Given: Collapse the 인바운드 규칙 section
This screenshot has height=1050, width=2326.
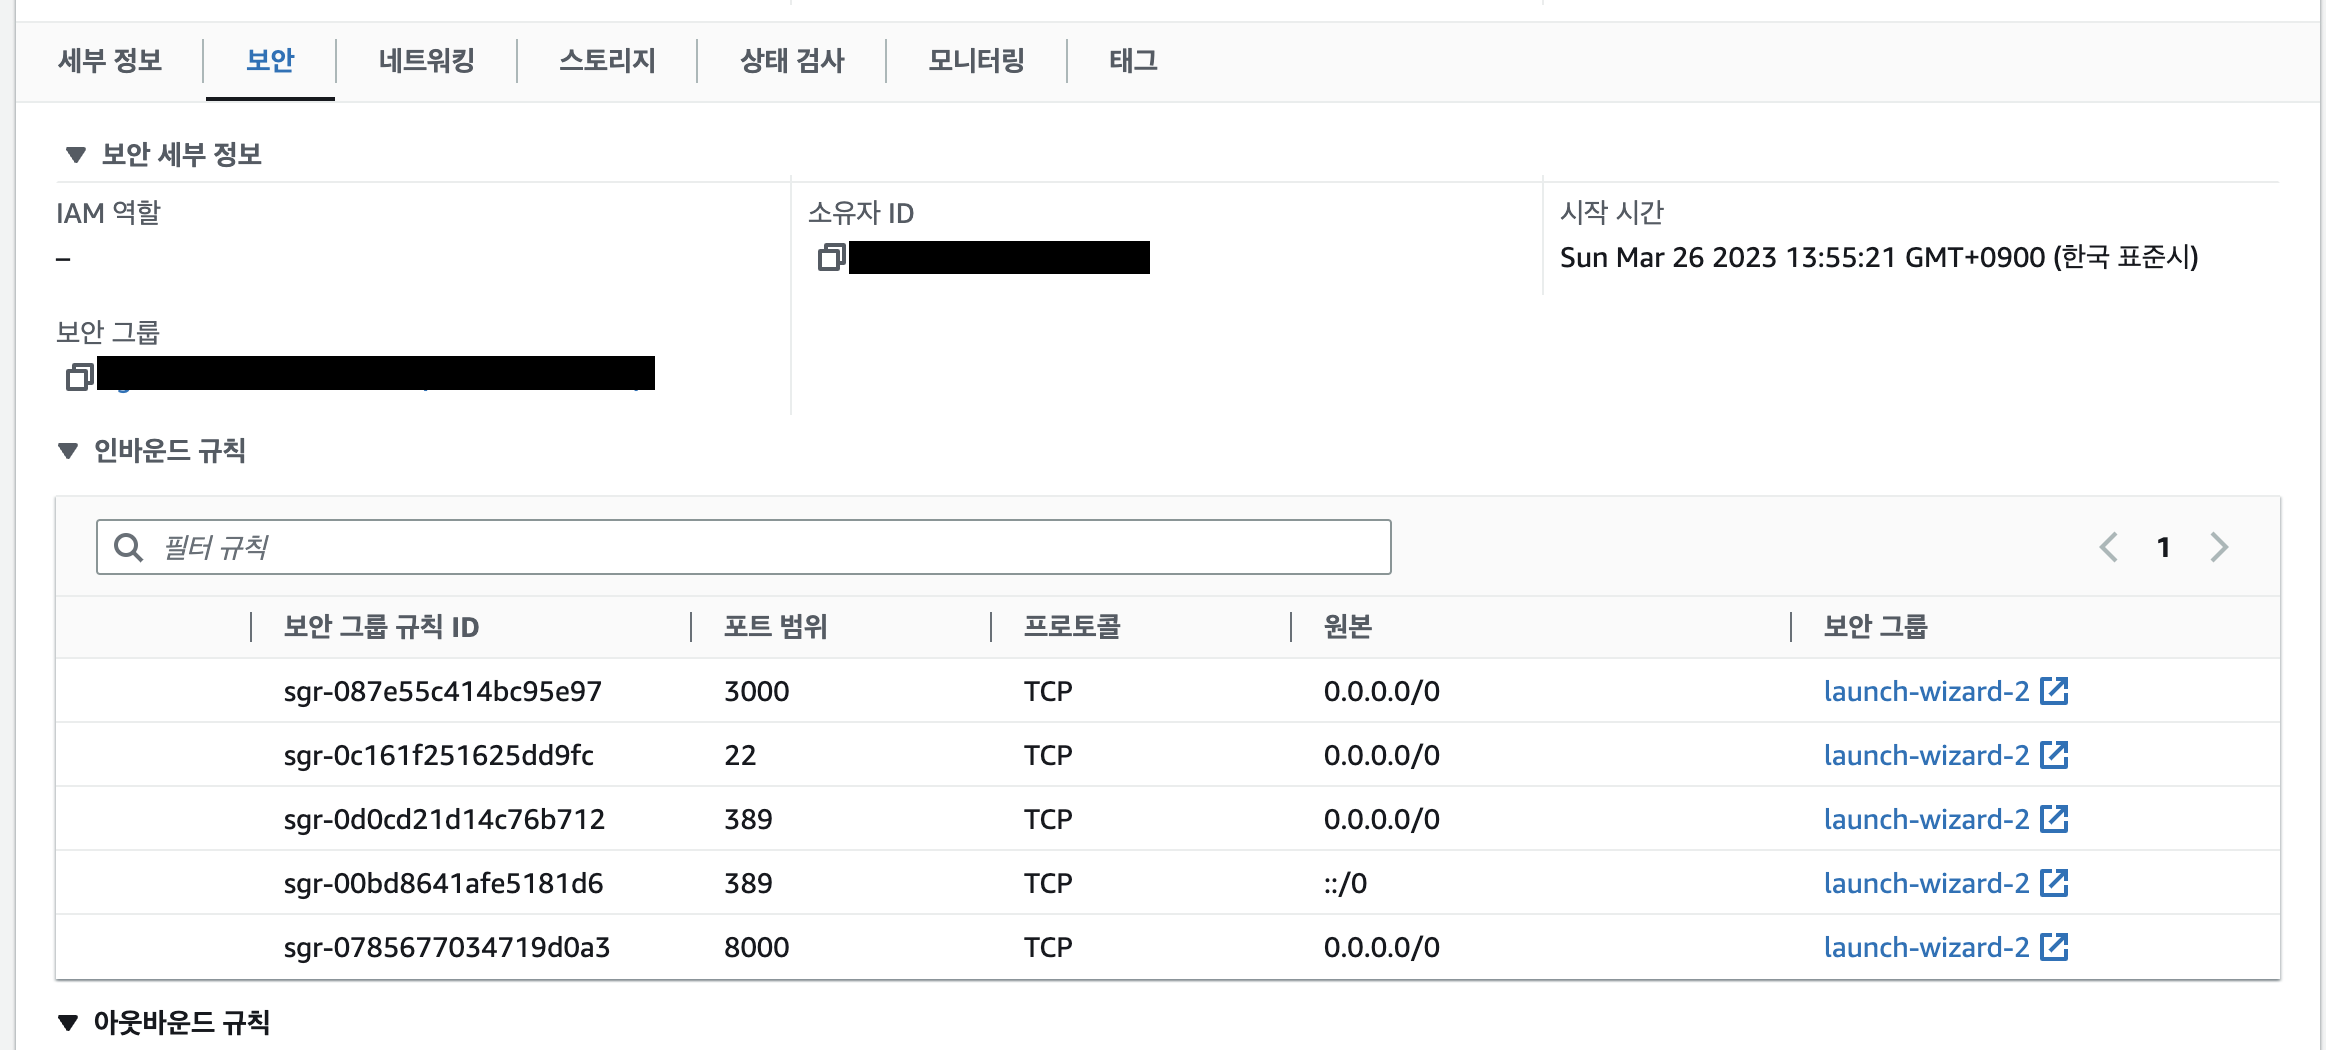Looking at the screenshot, I should (68, 451).
